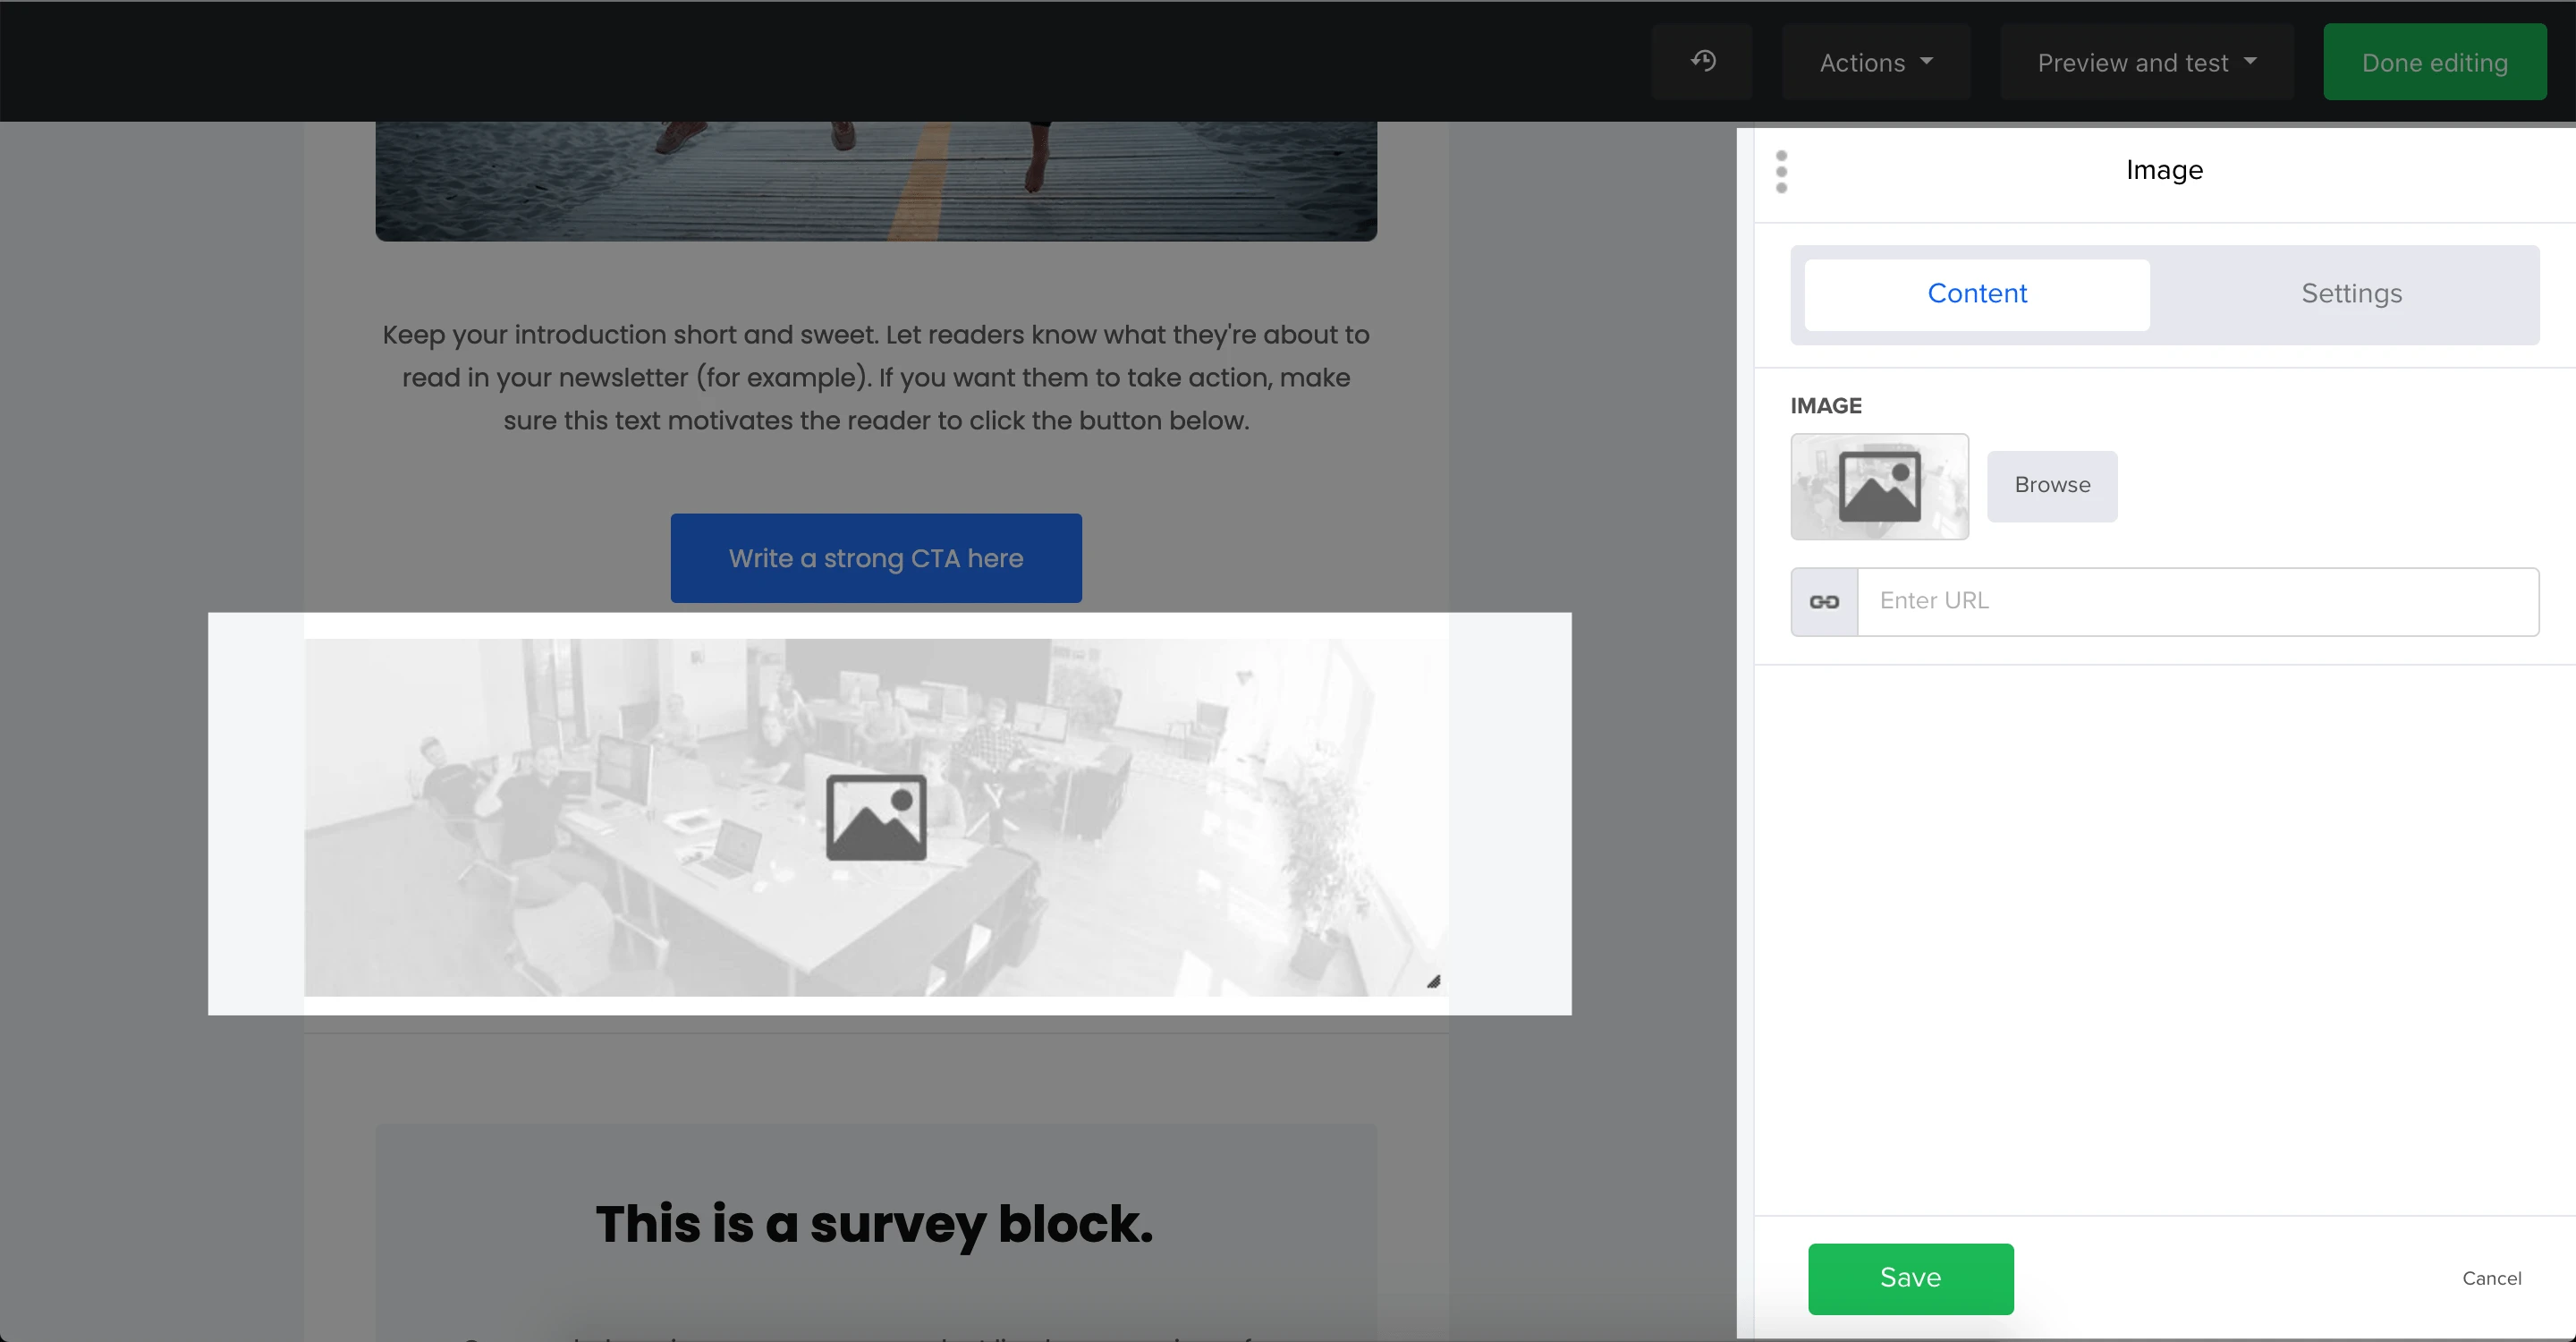Finish with the Done editing button
Image resolution: width=2576 pixels, height=1342 pixels.
click(2434, 63)
